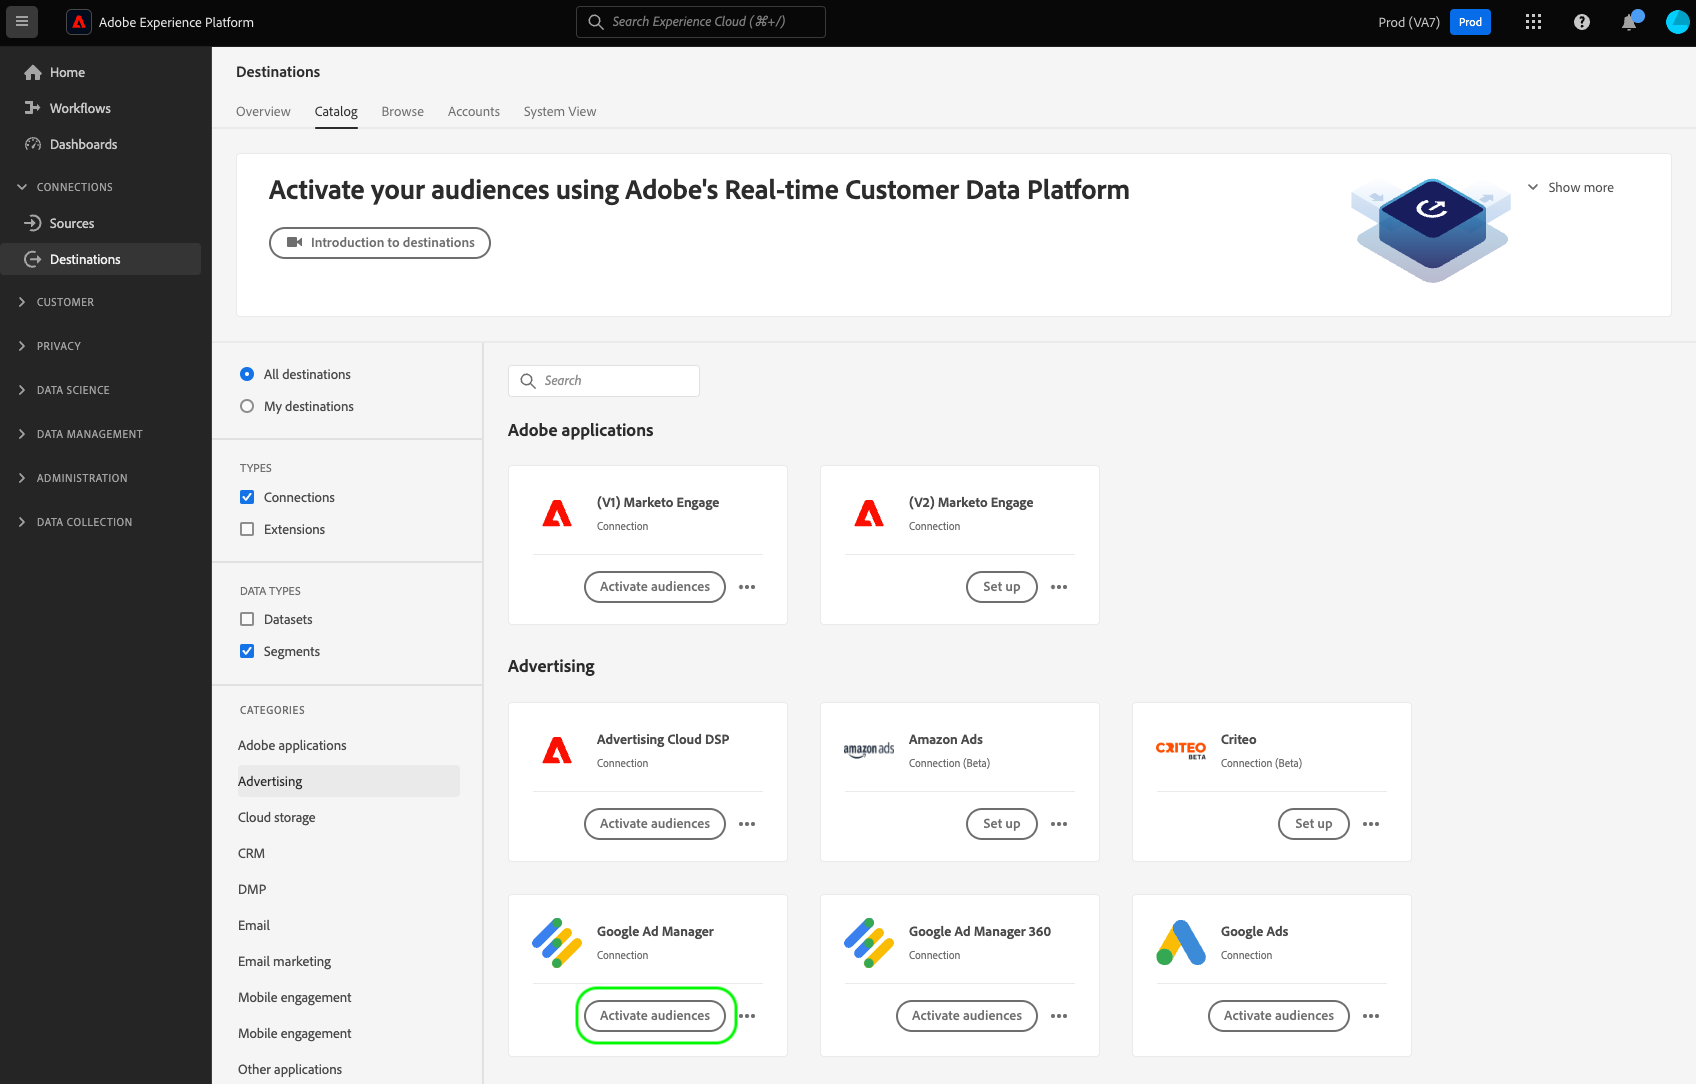Expand the banner with Show more
Image resolution: width=1696 pixels, height=1084 pixels.
coord(1570,187)
